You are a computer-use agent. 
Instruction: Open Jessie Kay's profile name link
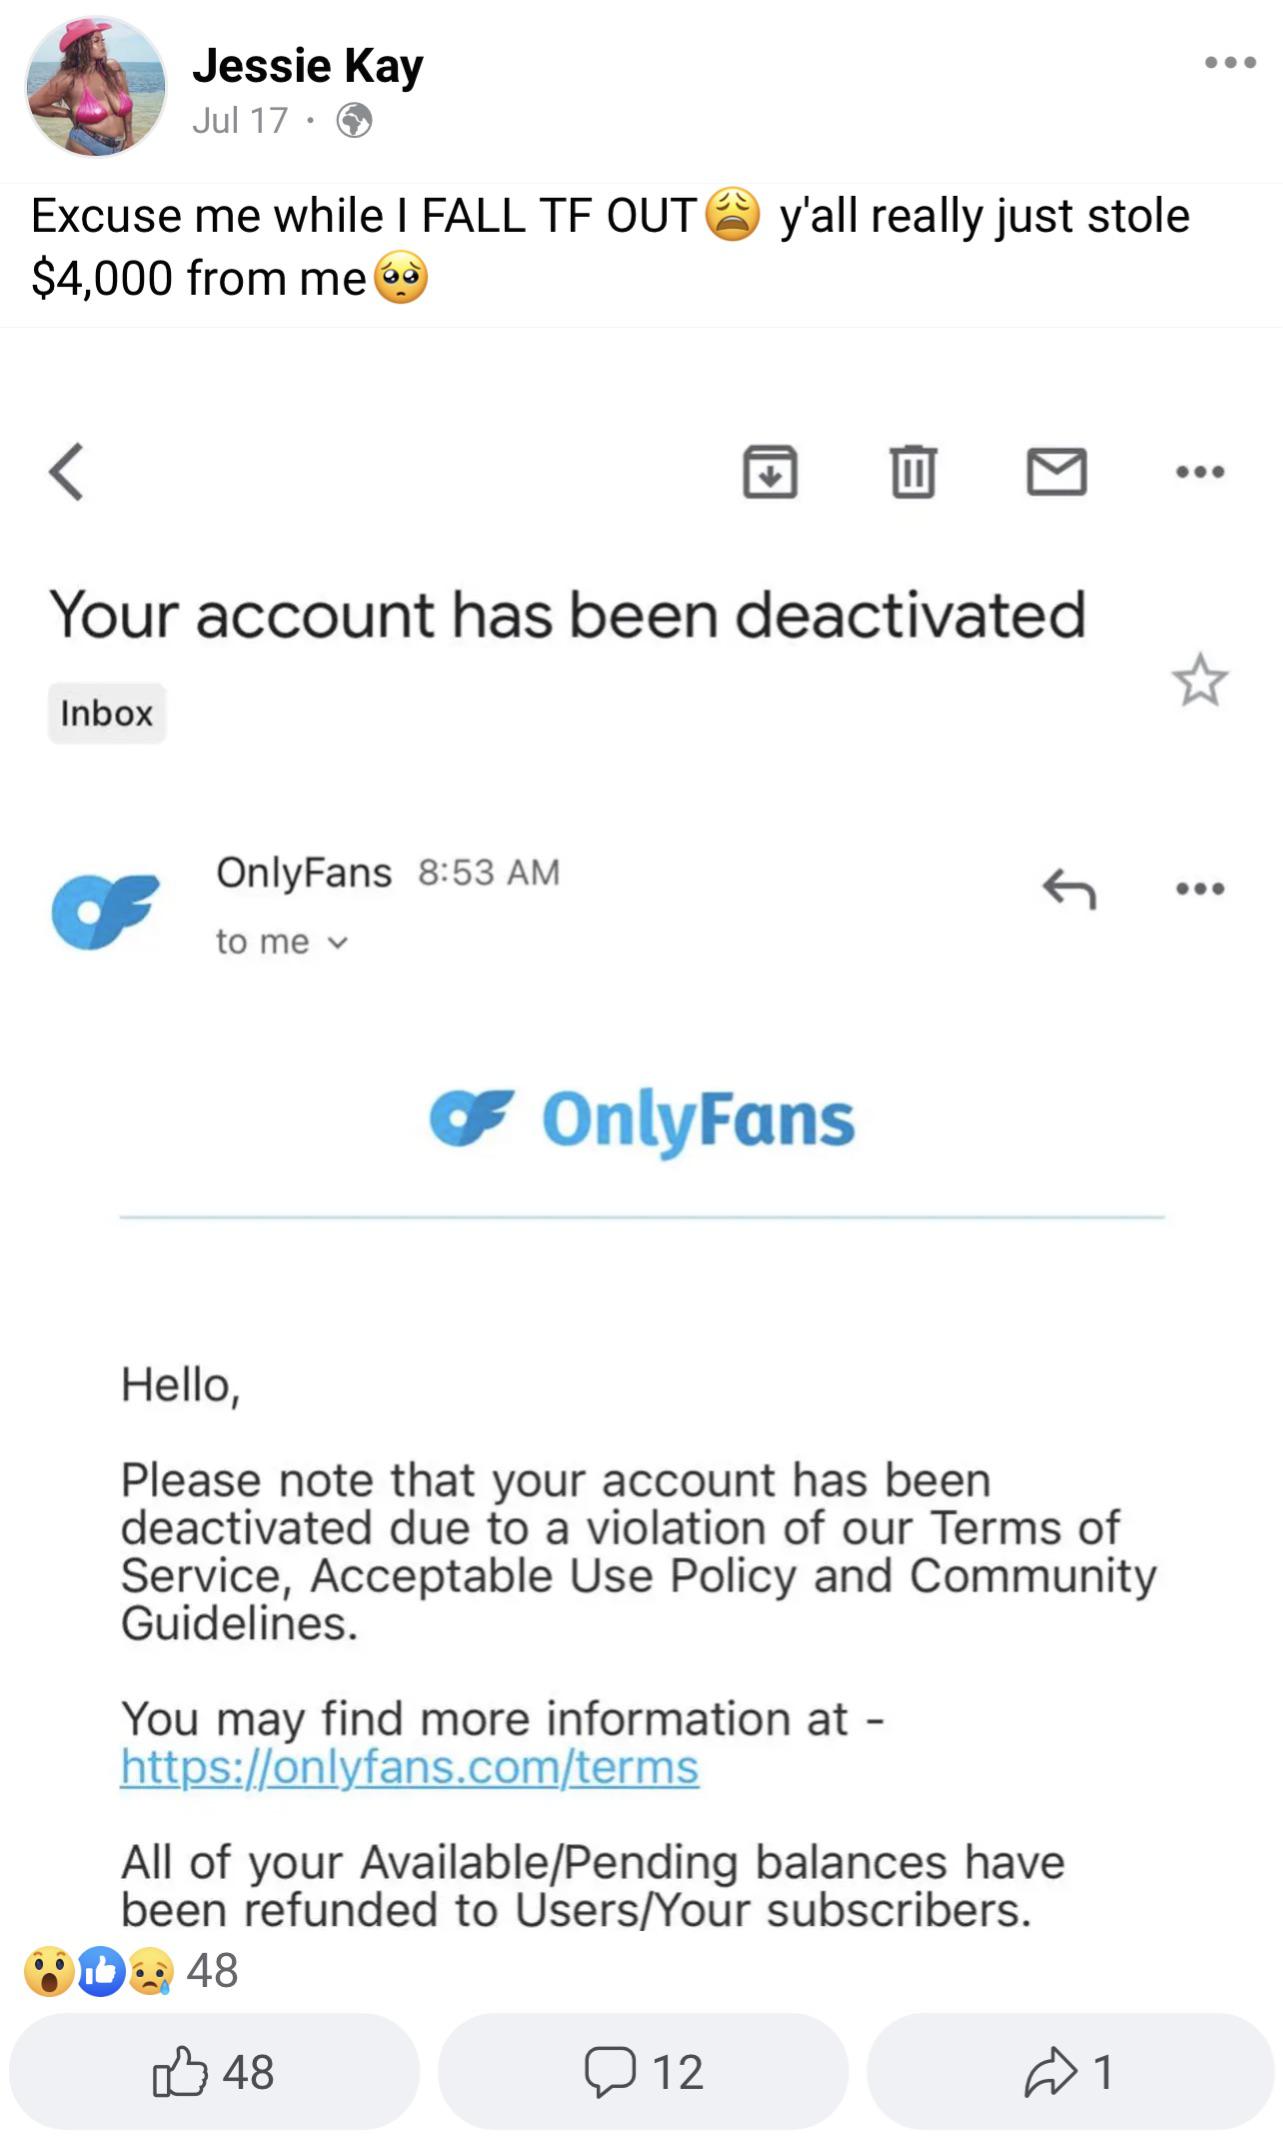coord(308,66)
